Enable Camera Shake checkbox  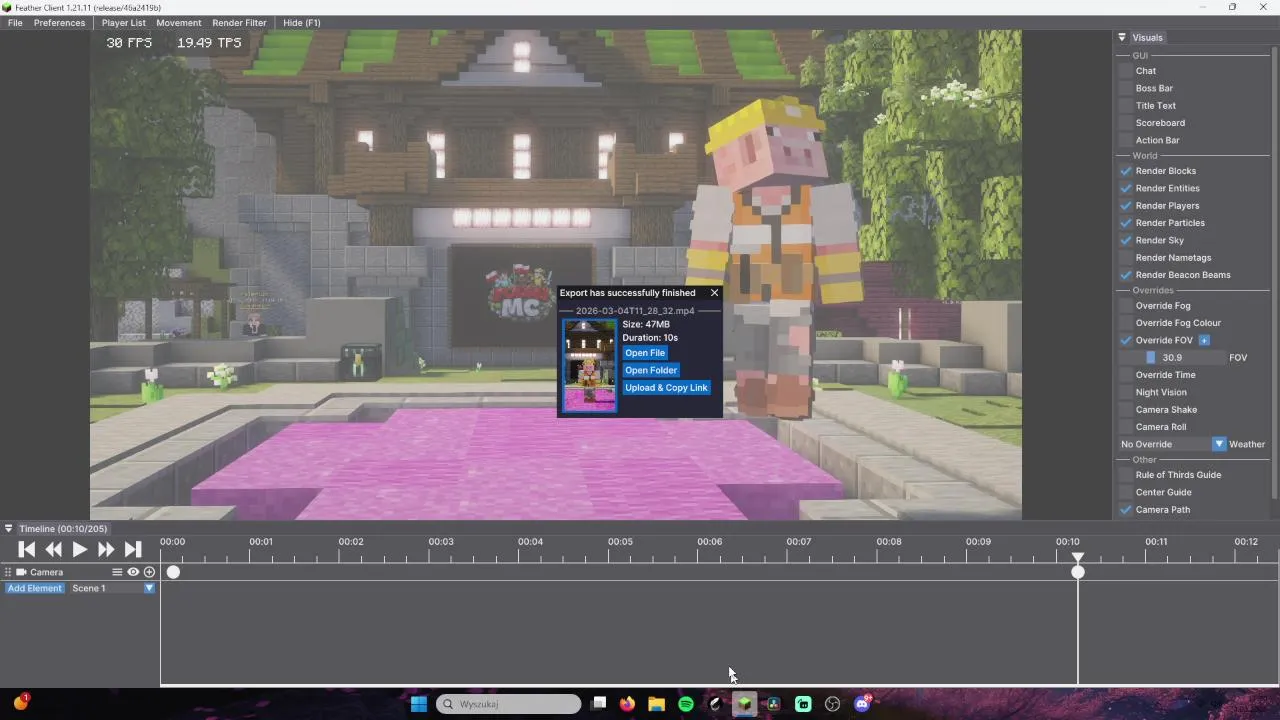1126,410
